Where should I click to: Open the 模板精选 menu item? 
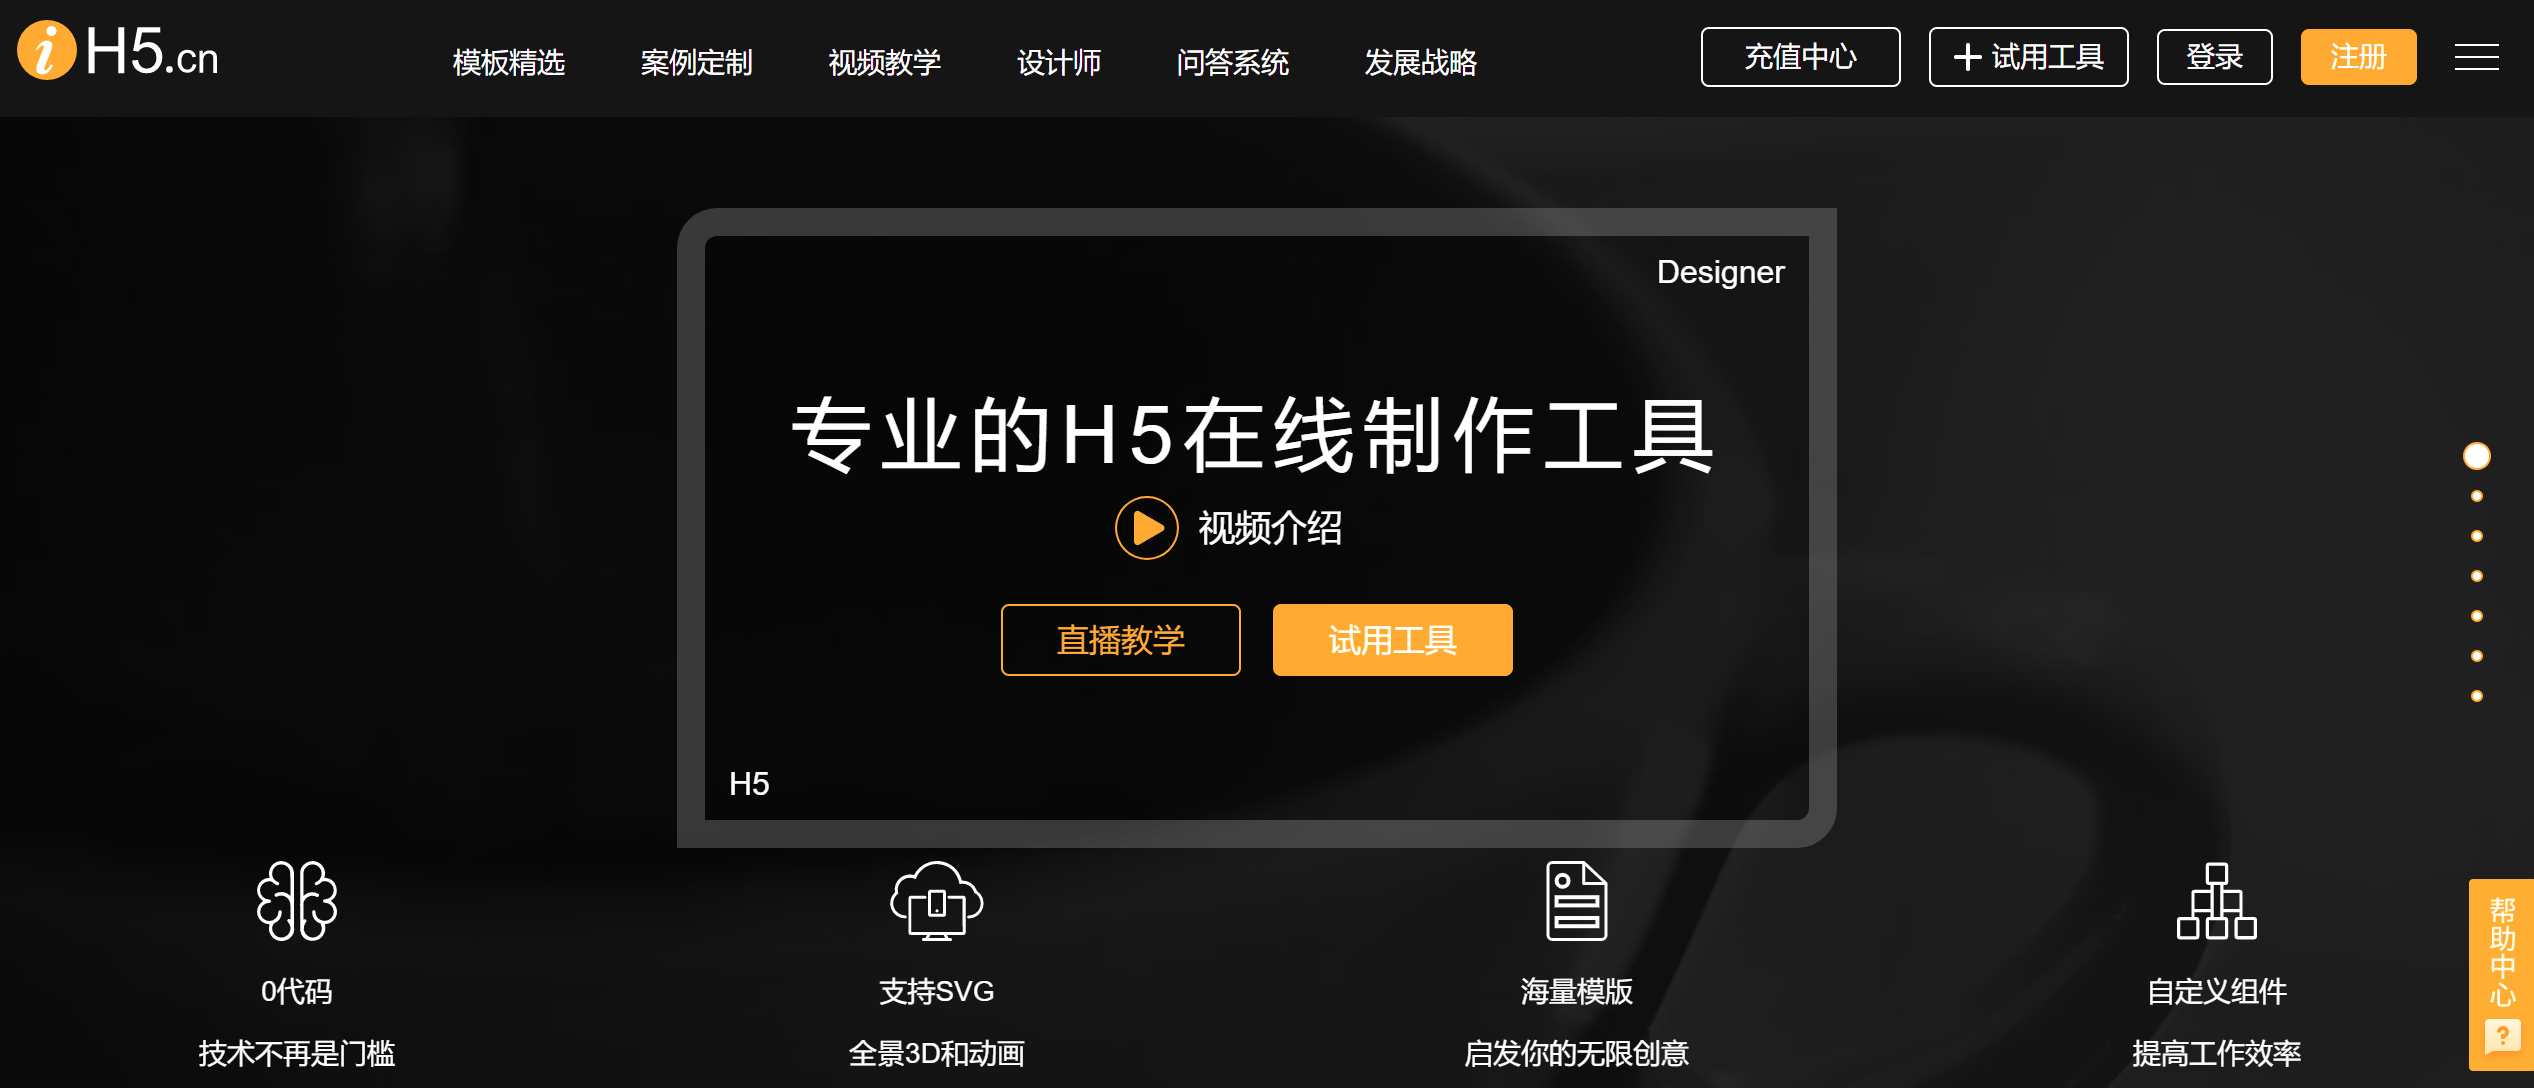(x=508, y=62)
